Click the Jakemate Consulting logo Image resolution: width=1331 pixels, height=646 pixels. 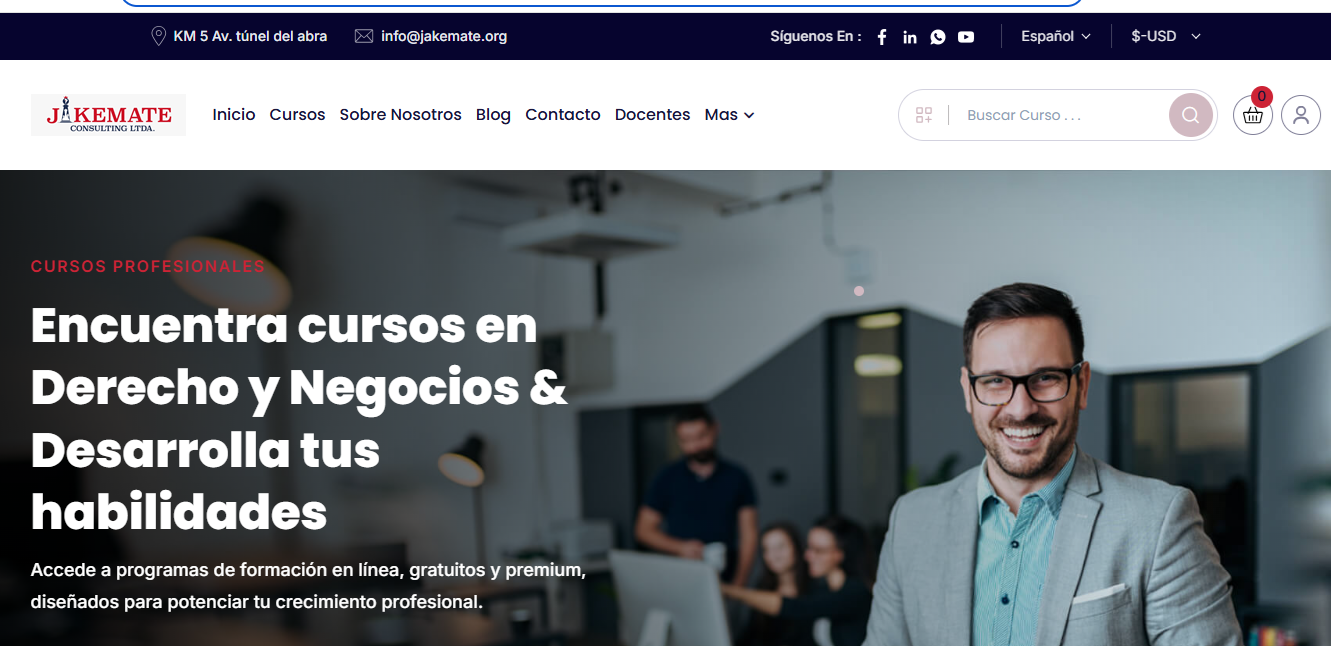[x=108, y=115]
